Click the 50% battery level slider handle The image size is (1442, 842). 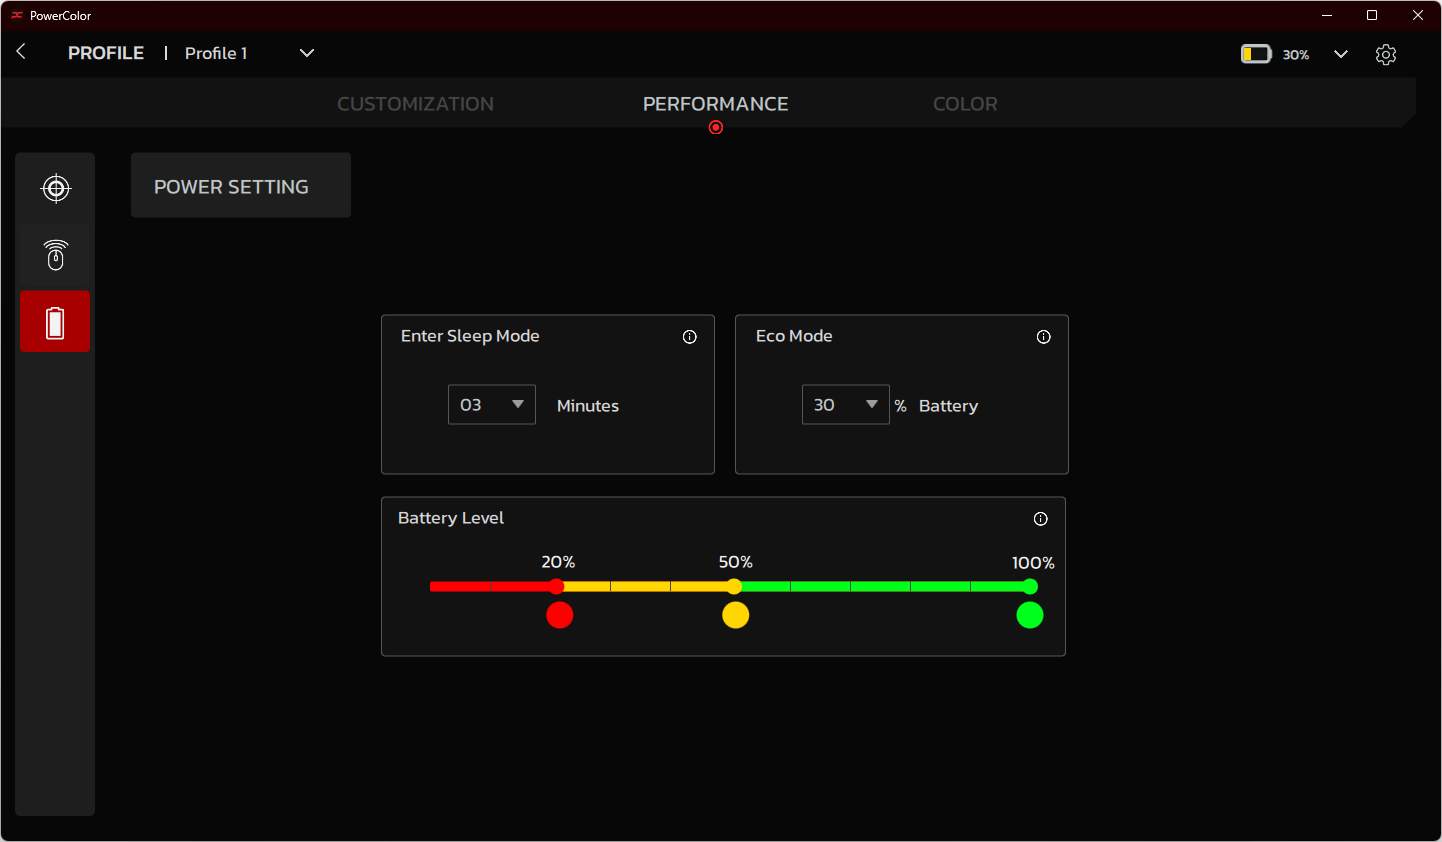[x=734, y=587]
